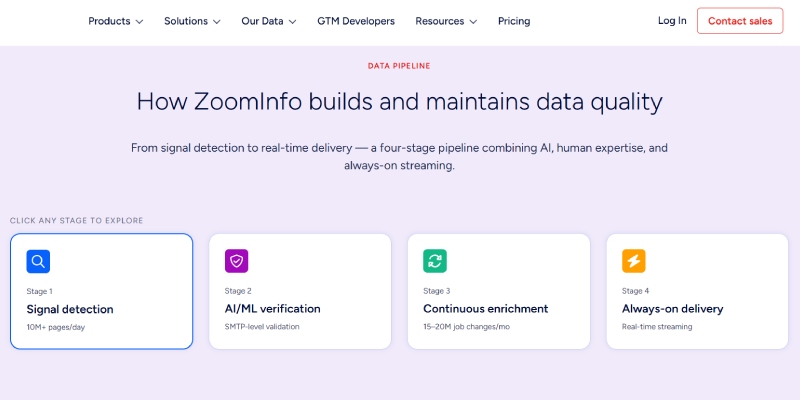The width and height of the screenshot is (800, 400).
Task: Click the '10M+ pages/day' text
Action: (x=56, y=327)
